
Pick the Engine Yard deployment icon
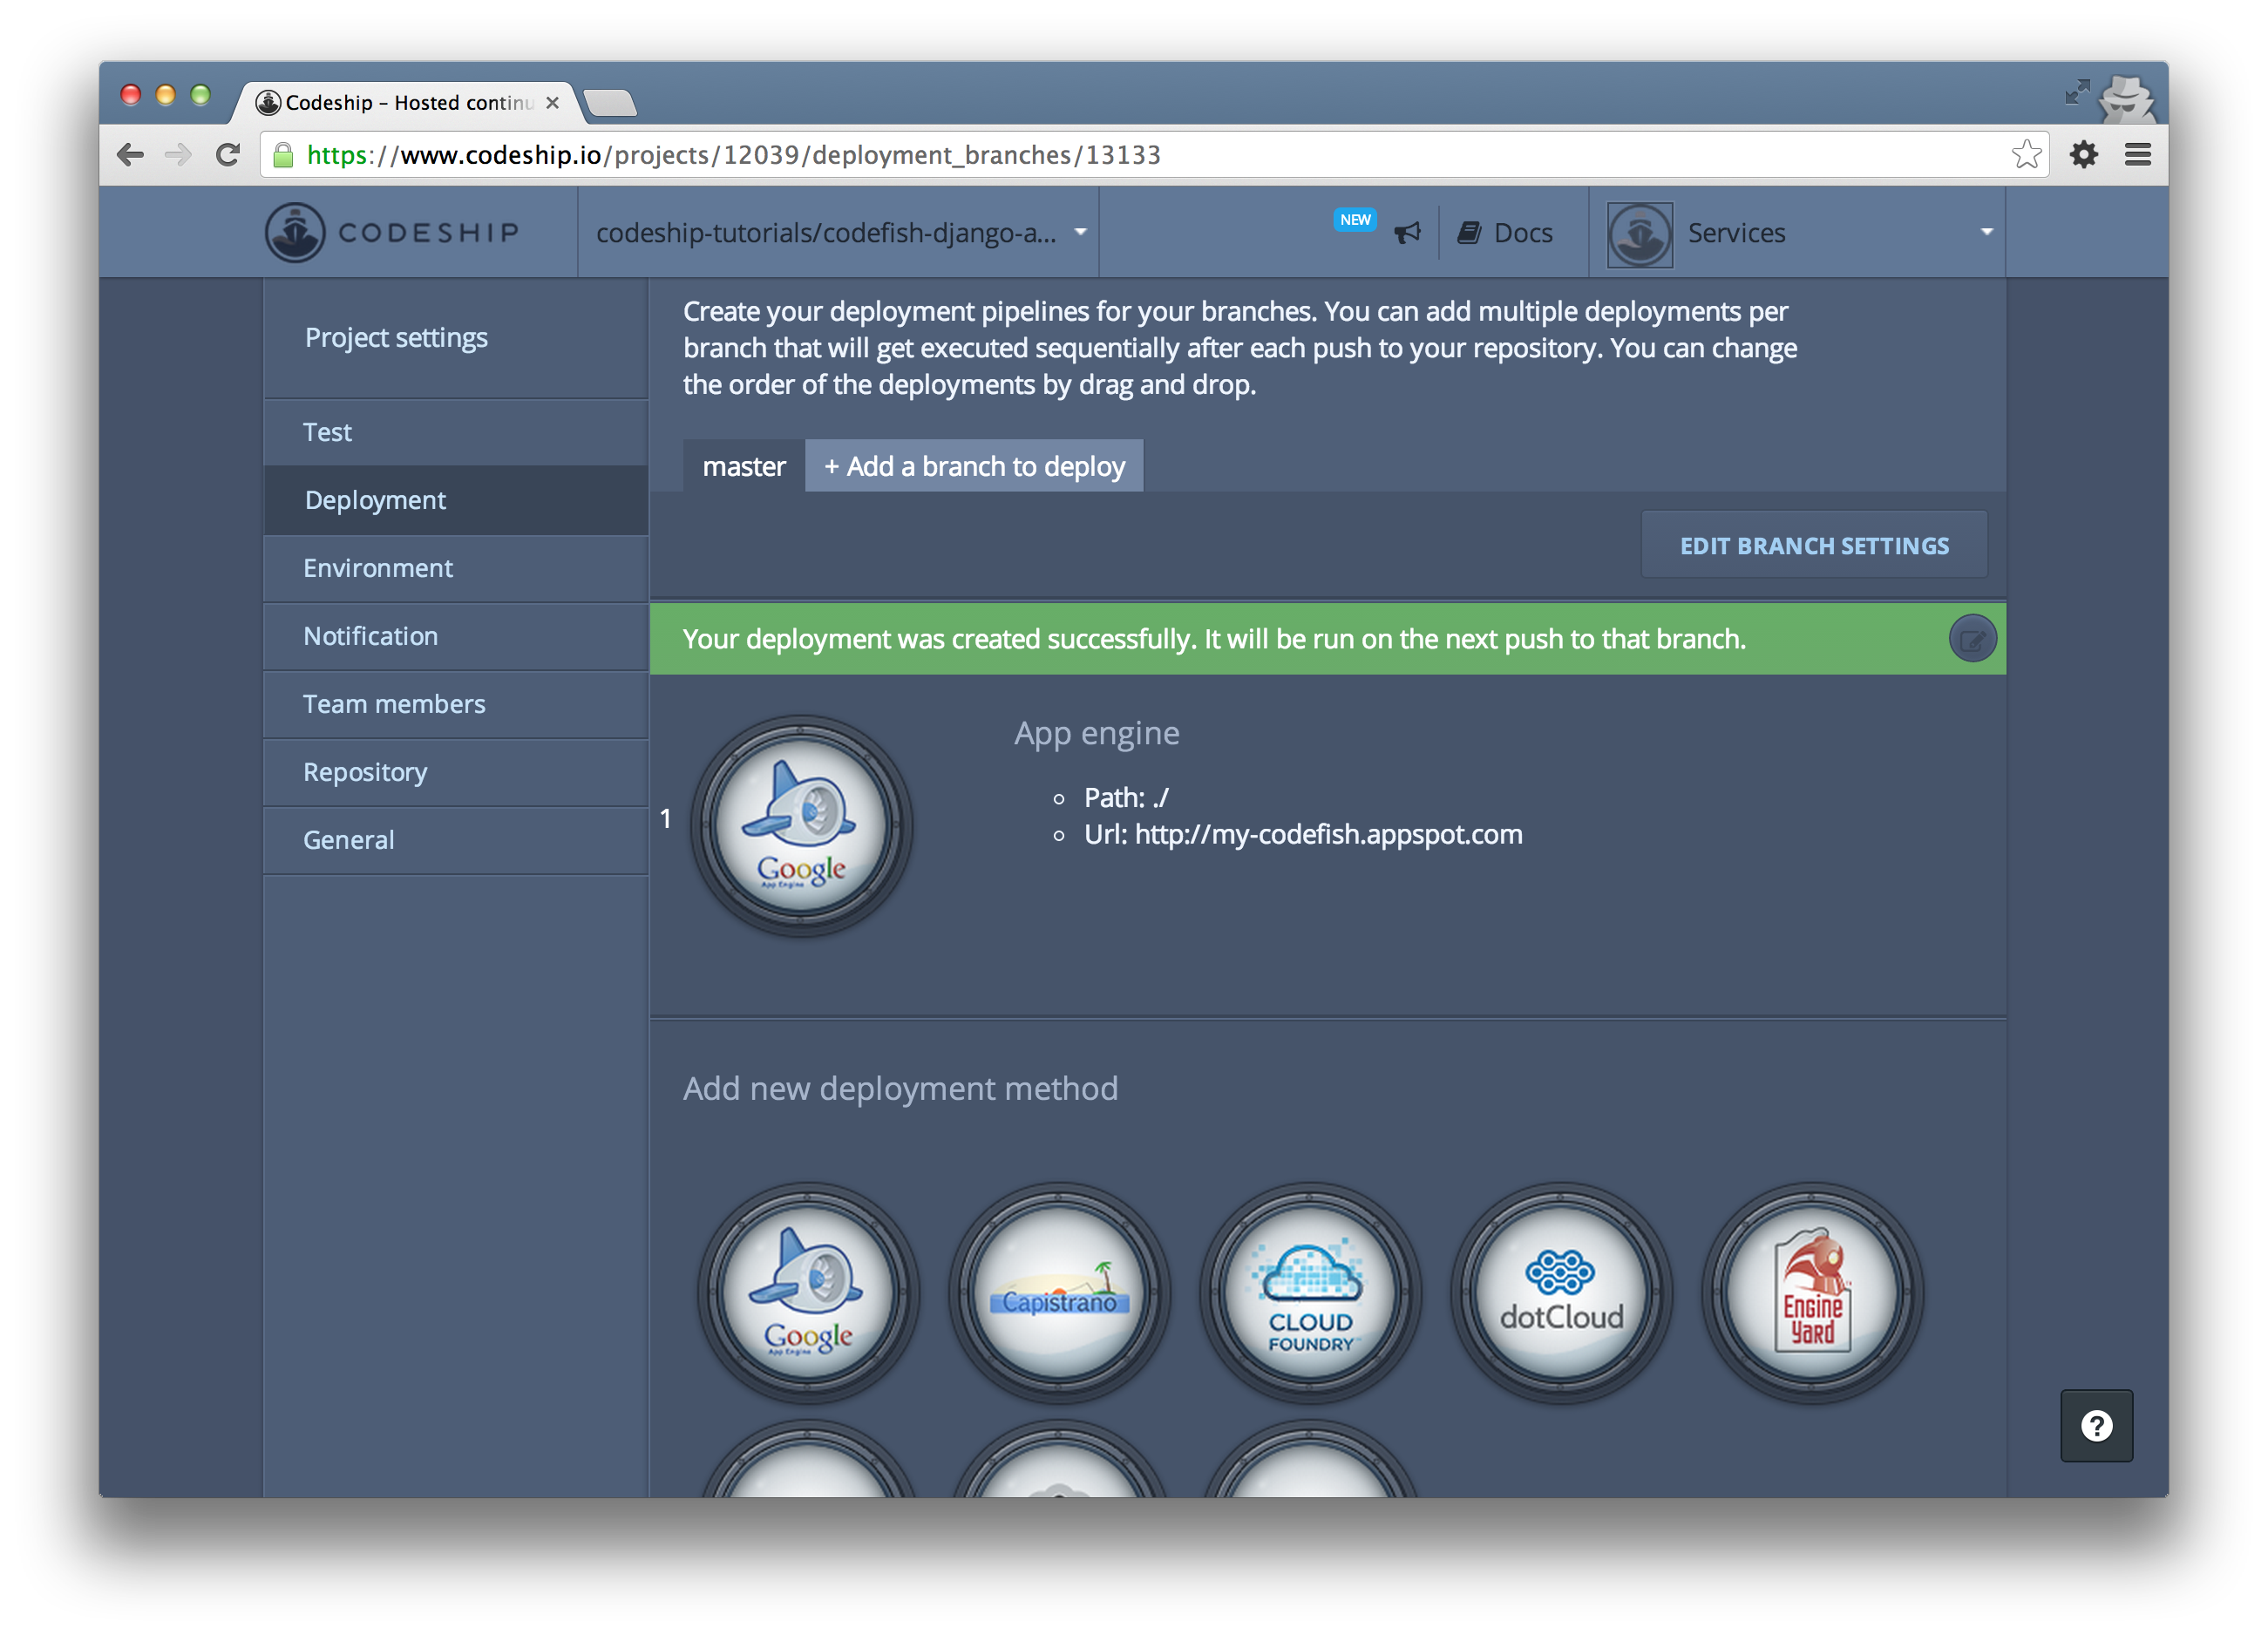click(1812, 1292)
